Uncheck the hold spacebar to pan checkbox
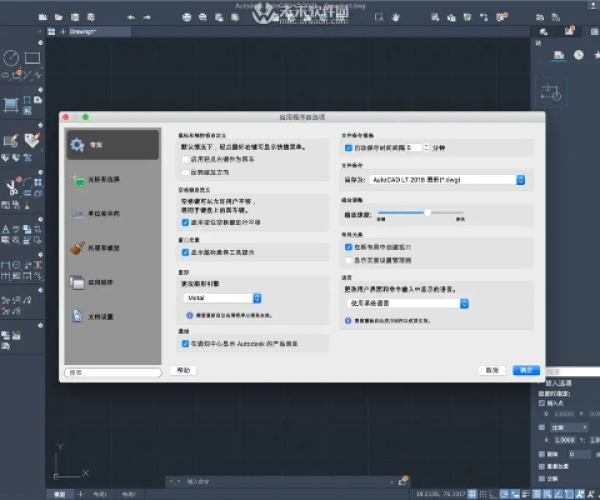The image size is (600, 500). tap(186, 222)
